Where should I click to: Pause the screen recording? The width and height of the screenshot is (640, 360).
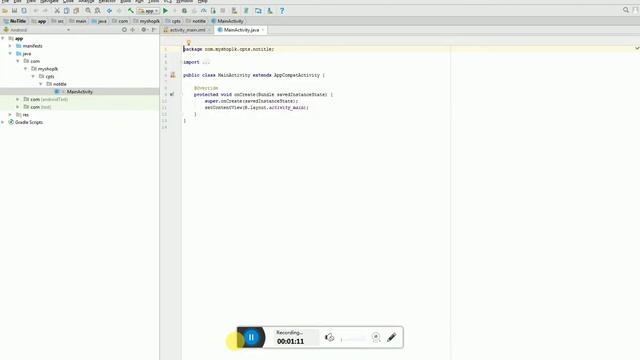pos(251,337)
